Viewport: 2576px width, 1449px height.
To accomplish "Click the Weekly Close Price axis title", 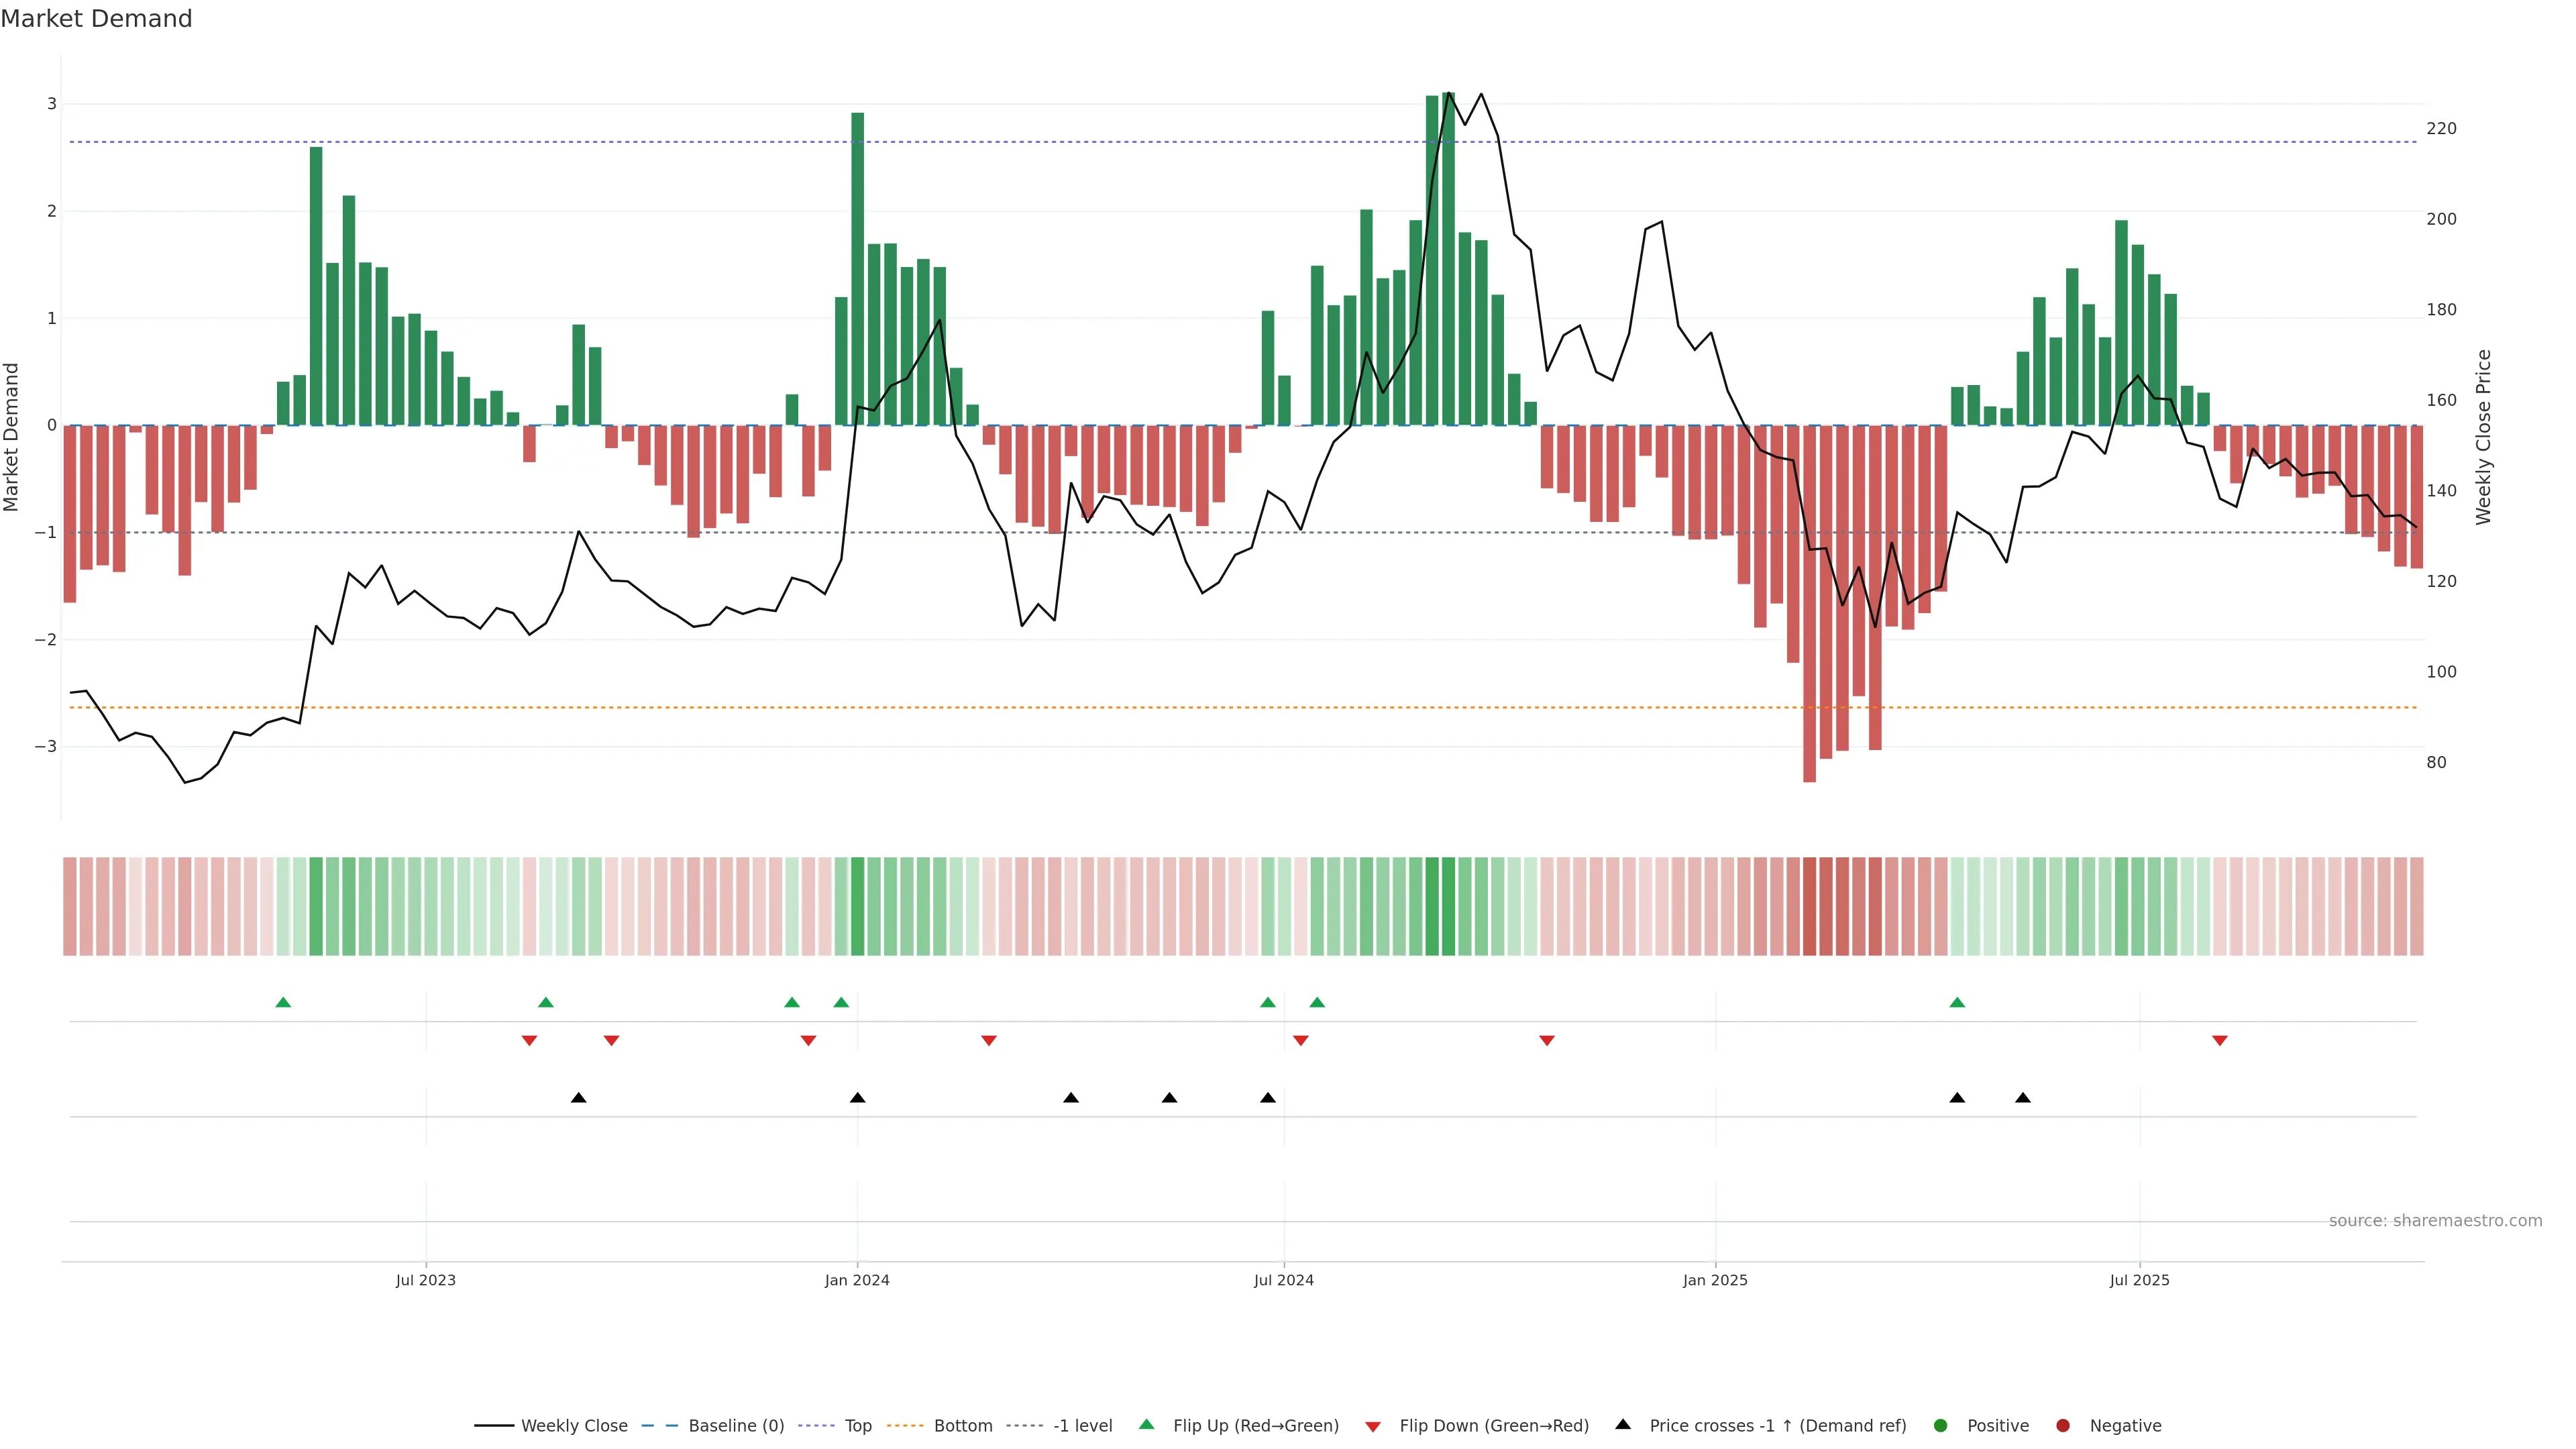I will tap(2484, 437).
